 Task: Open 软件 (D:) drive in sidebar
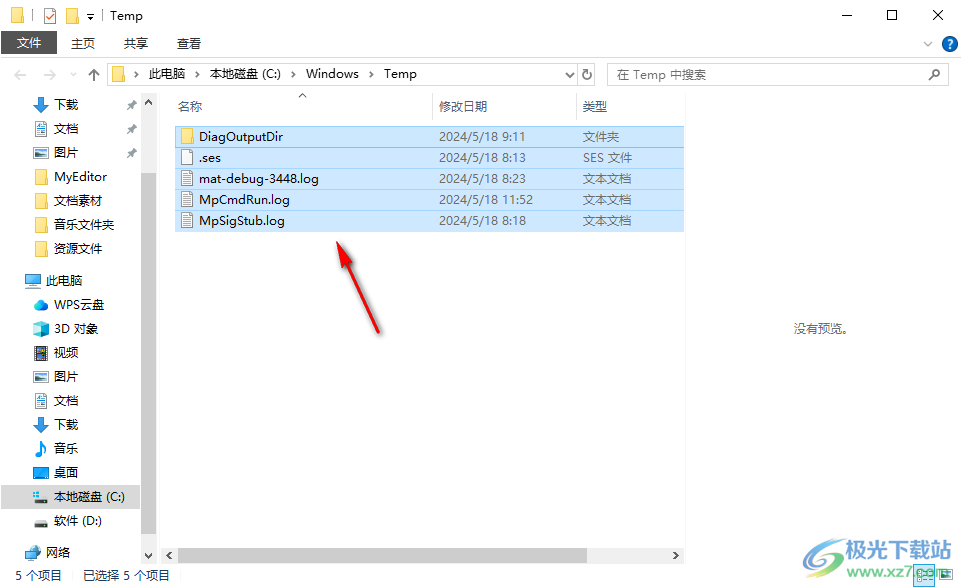click(x=77, y=521)
